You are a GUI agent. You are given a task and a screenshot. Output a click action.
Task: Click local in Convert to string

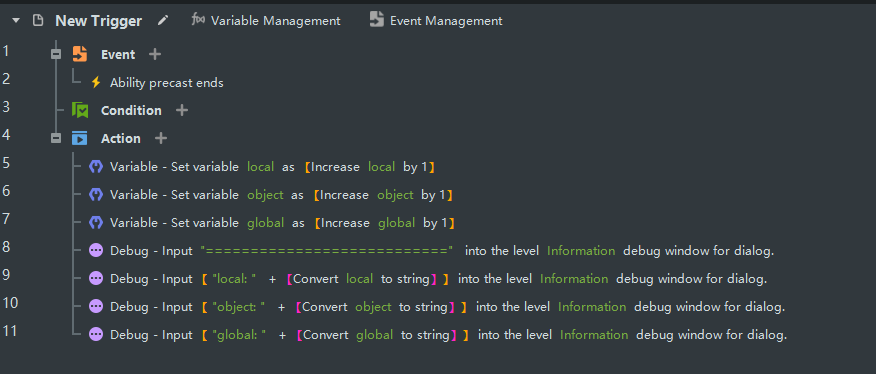(360, 278)
